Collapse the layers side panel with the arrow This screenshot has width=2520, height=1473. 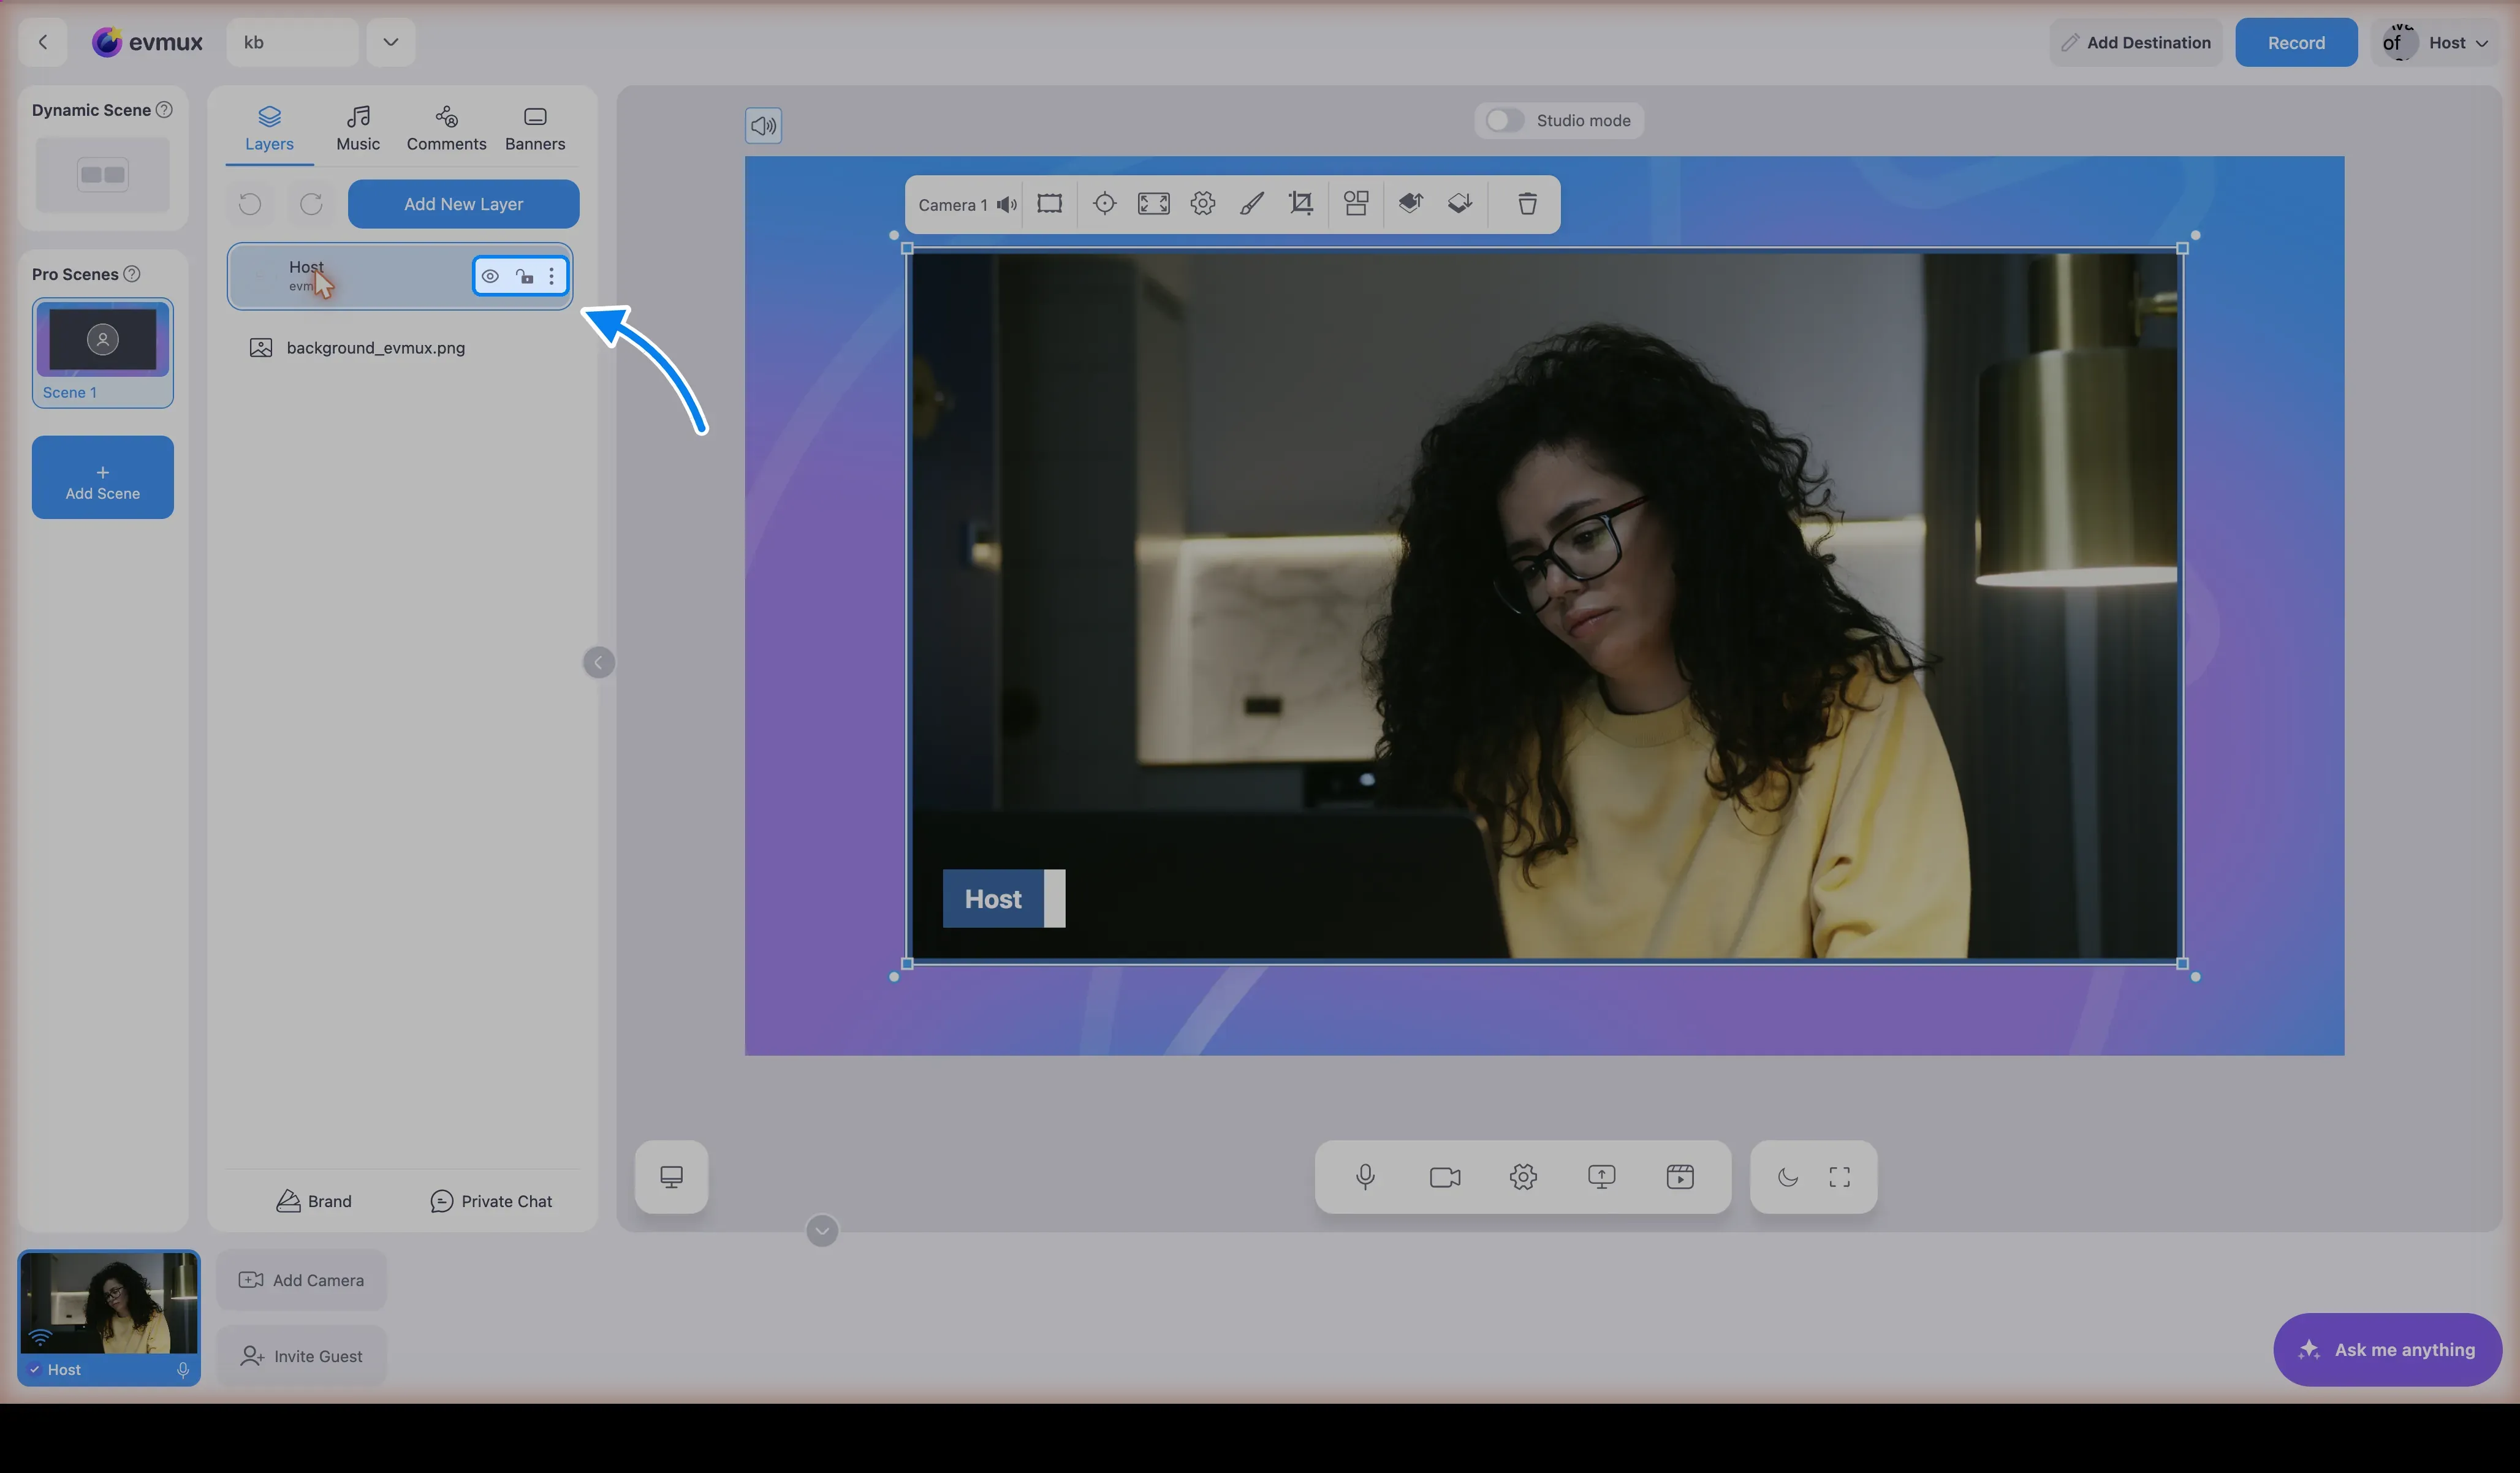(598, 662)
